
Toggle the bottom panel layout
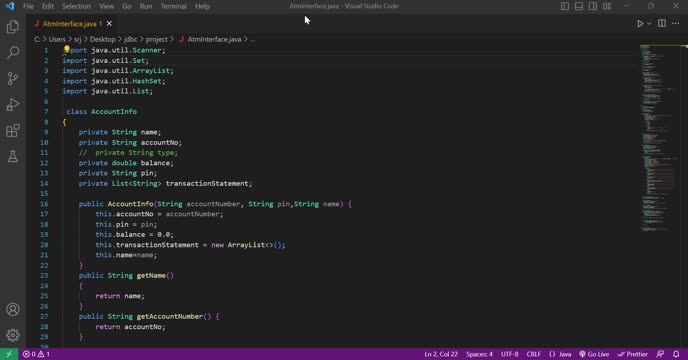(x=579, y=6)
